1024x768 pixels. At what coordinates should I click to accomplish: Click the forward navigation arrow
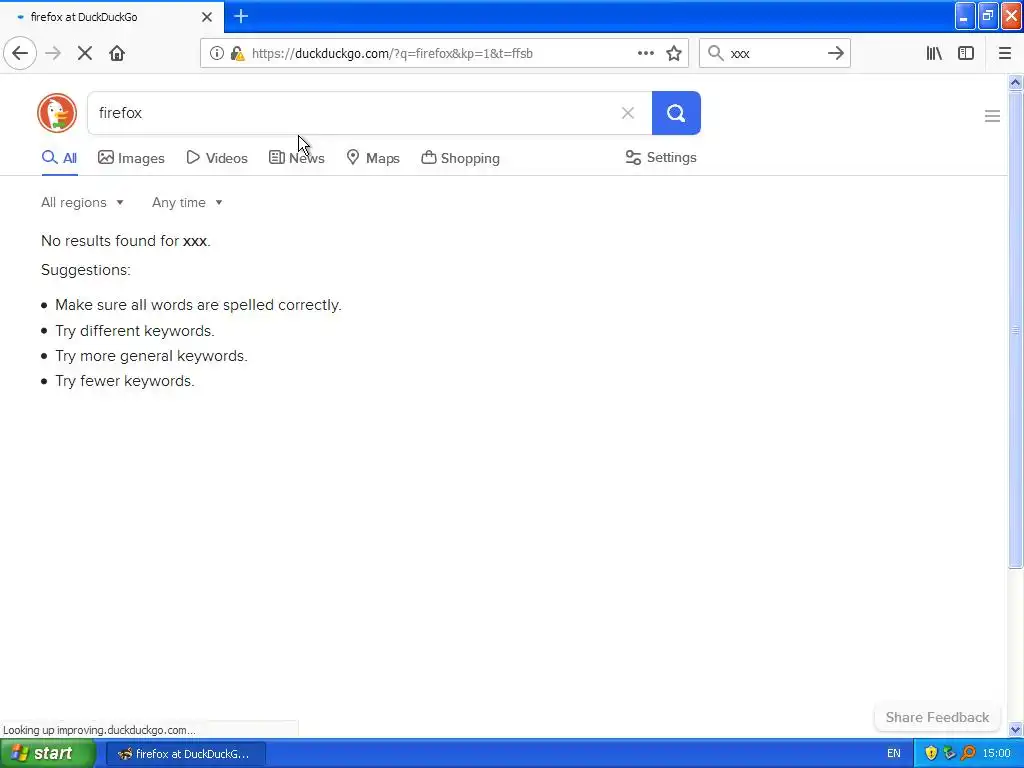click(53, 54)
